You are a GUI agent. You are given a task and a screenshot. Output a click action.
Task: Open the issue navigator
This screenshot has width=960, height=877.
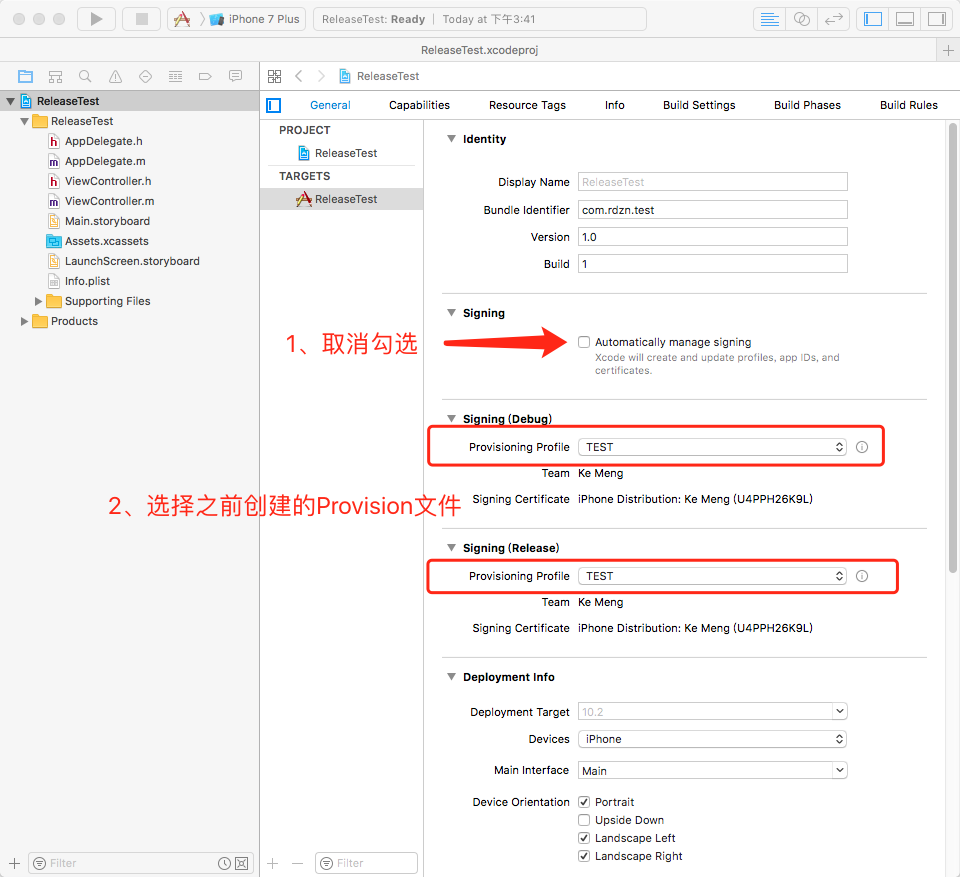click(115, 77)
